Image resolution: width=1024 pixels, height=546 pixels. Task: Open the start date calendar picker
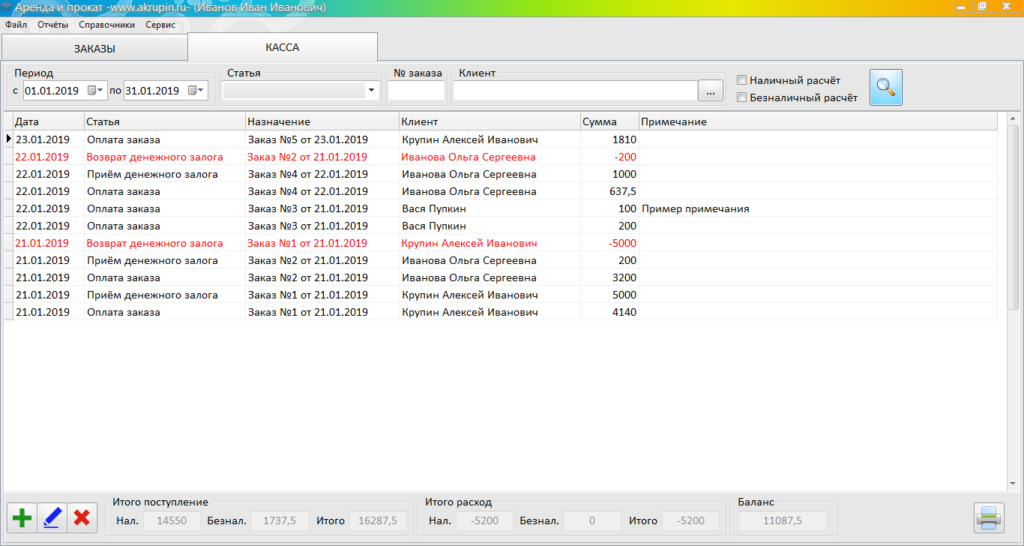click(x=93, y=91)
